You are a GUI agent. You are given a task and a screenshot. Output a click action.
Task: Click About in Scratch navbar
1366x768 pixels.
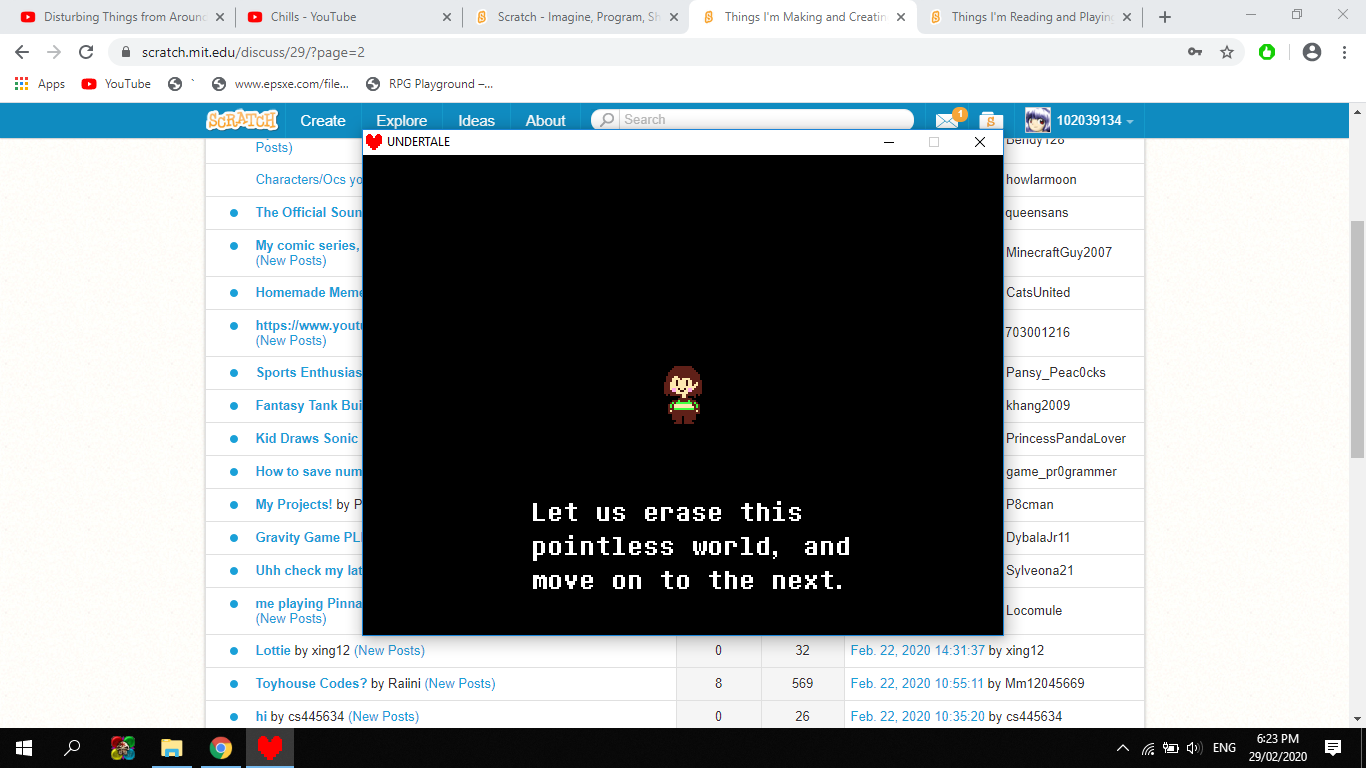[546, 121]
